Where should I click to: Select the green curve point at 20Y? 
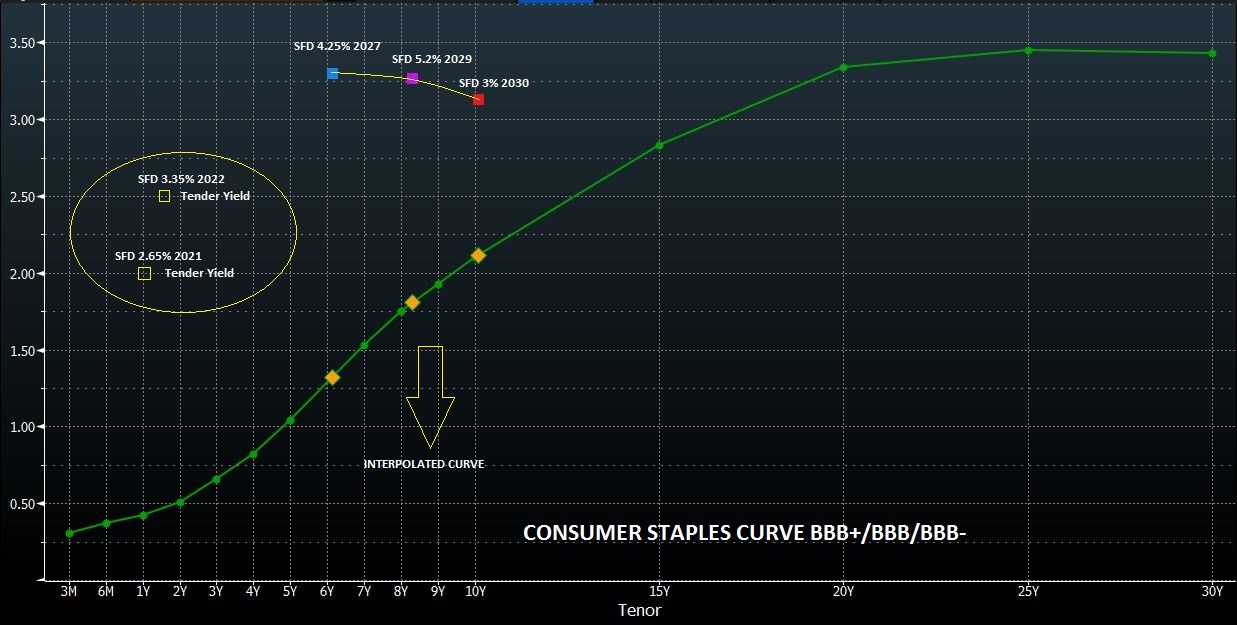(x=843, y=67)
